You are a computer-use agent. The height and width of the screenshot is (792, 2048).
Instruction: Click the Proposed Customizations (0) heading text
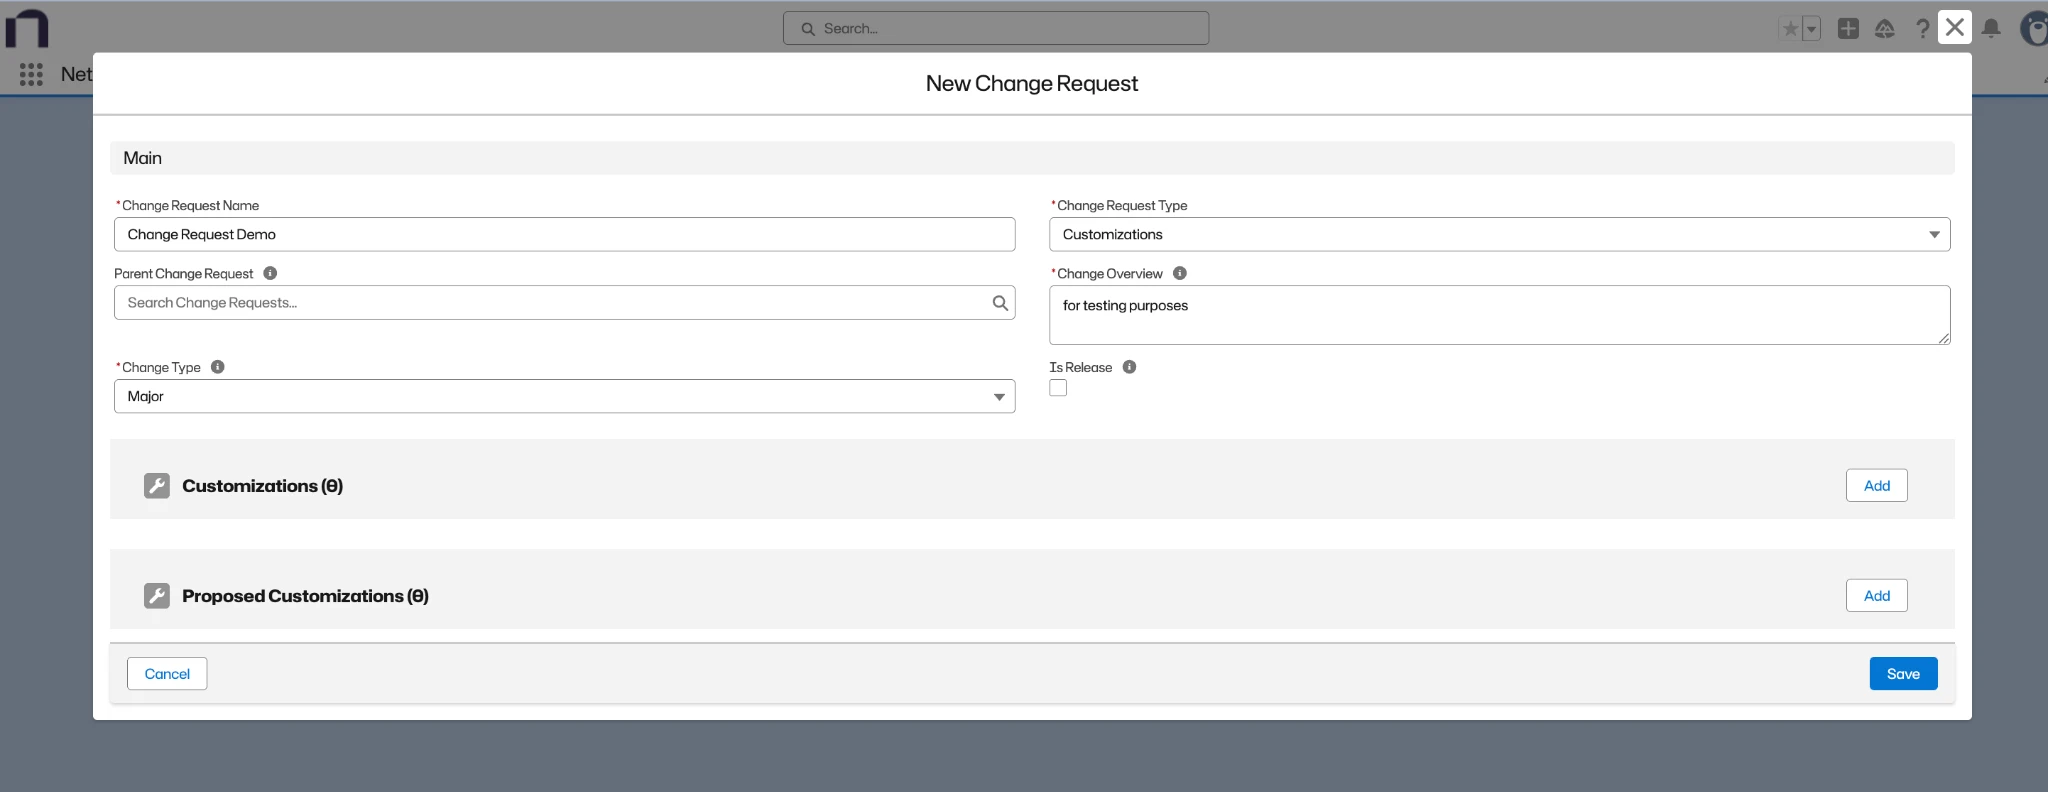pos(305,596)
